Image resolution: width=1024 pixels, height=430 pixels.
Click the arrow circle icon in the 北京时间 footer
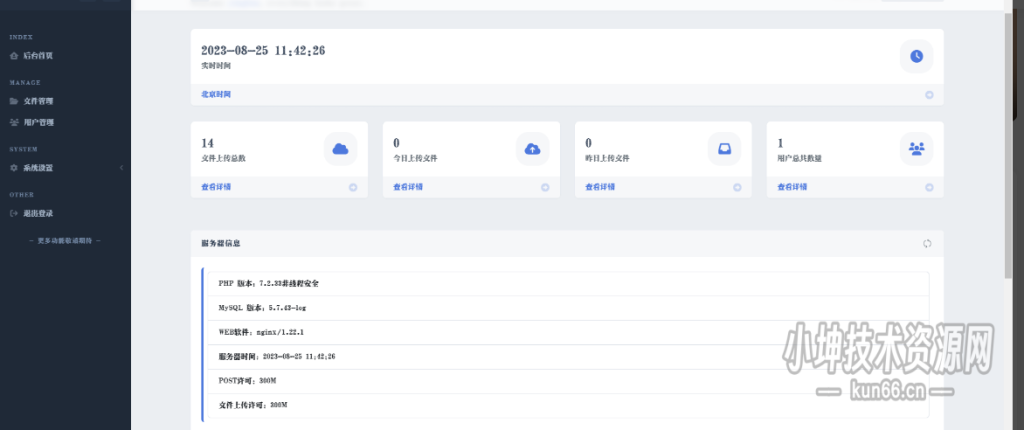(x=929, y=95)
